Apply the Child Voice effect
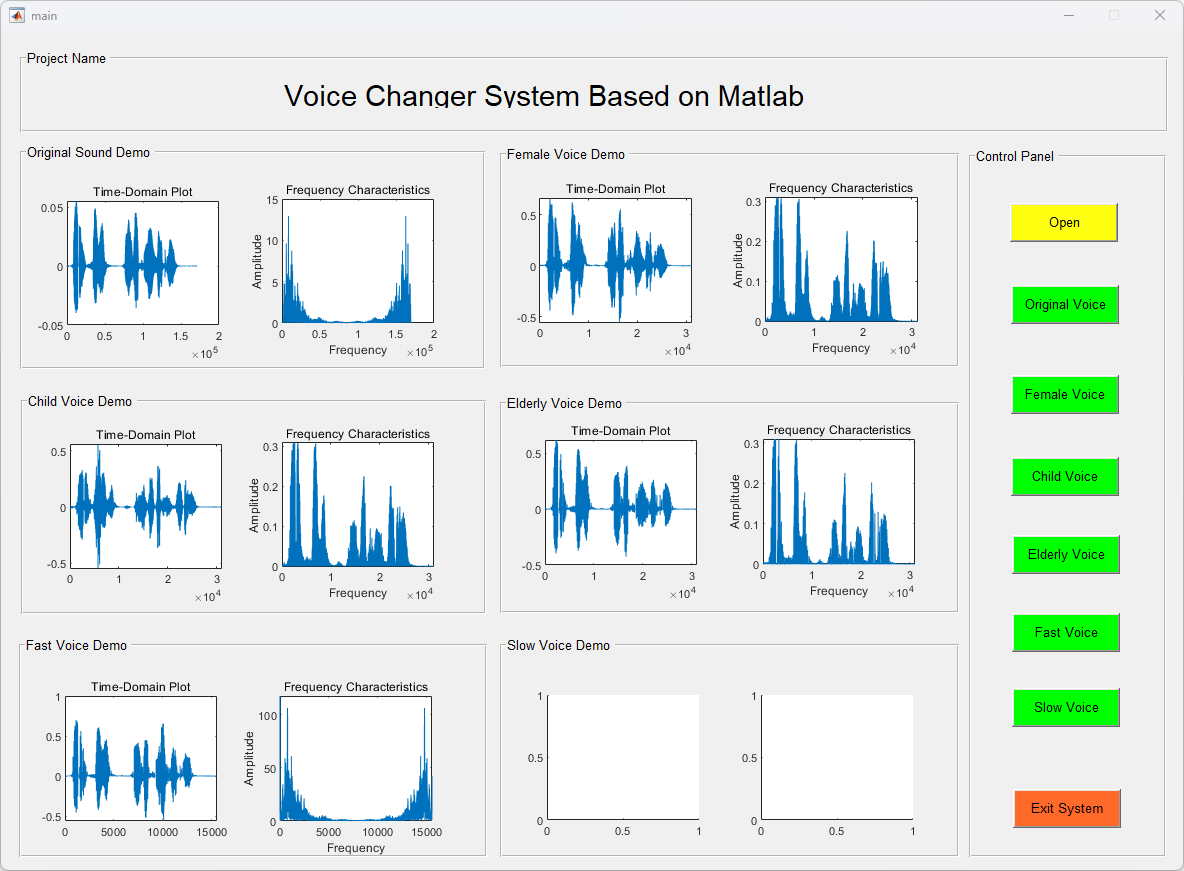The width and height of the screenshot is (1184, 871). tap(1065, 477)
